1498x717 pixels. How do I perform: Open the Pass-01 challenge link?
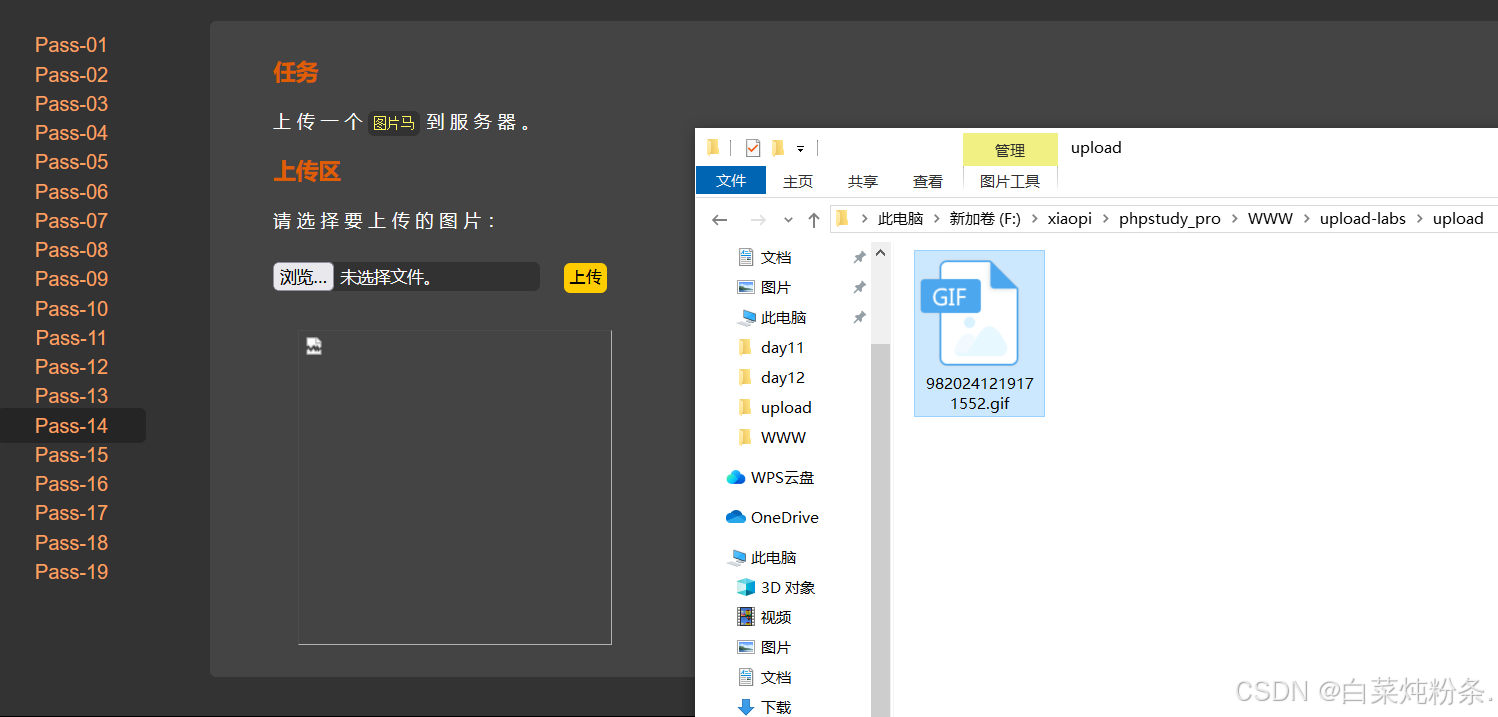pos(71,45)
